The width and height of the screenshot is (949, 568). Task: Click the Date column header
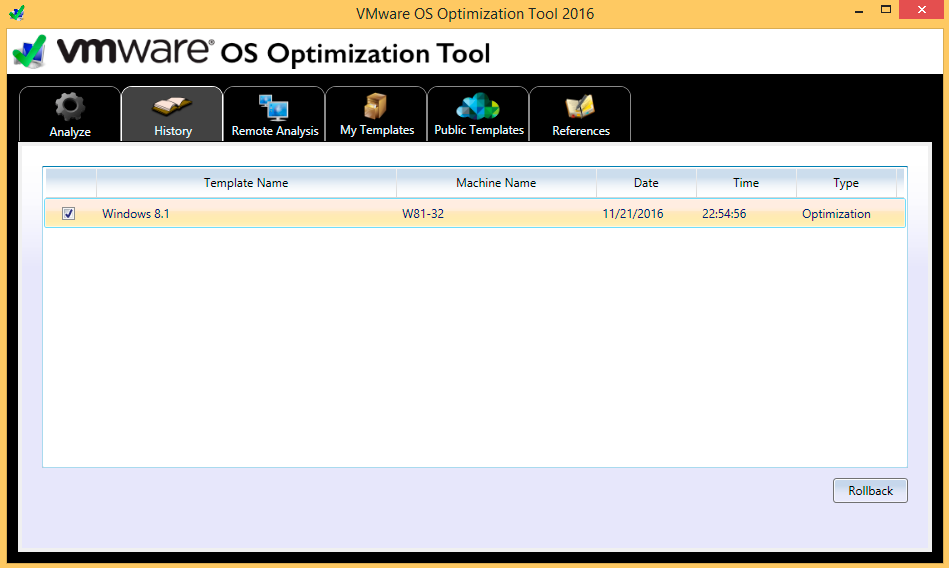(646, 183)
